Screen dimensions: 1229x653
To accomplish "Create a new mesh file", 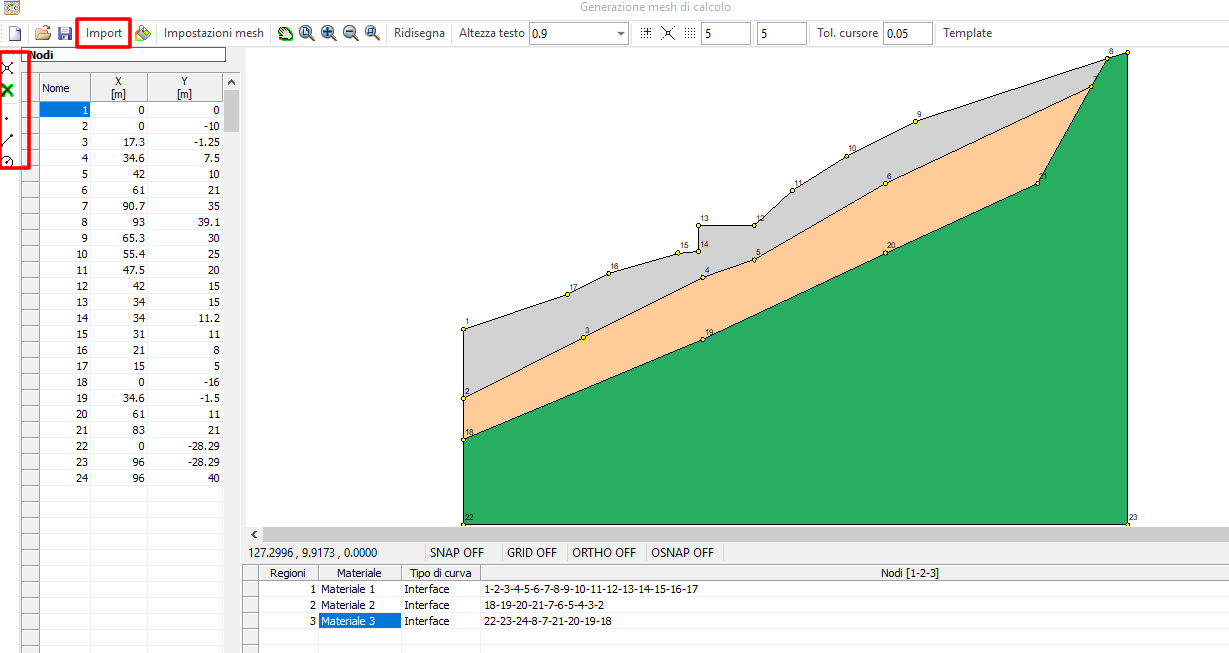I will click(x=14, y=33).
